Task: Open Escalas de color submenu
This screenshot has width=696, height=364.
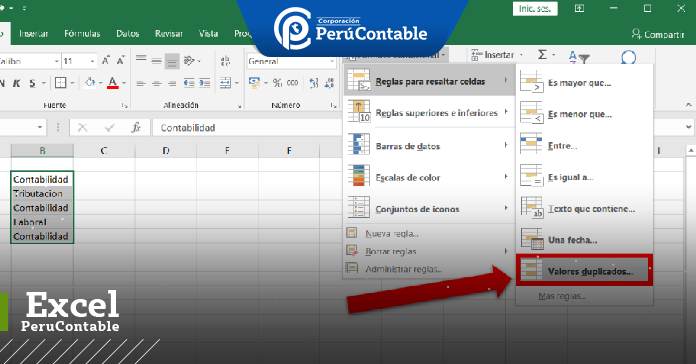Action: coord(429,178)
